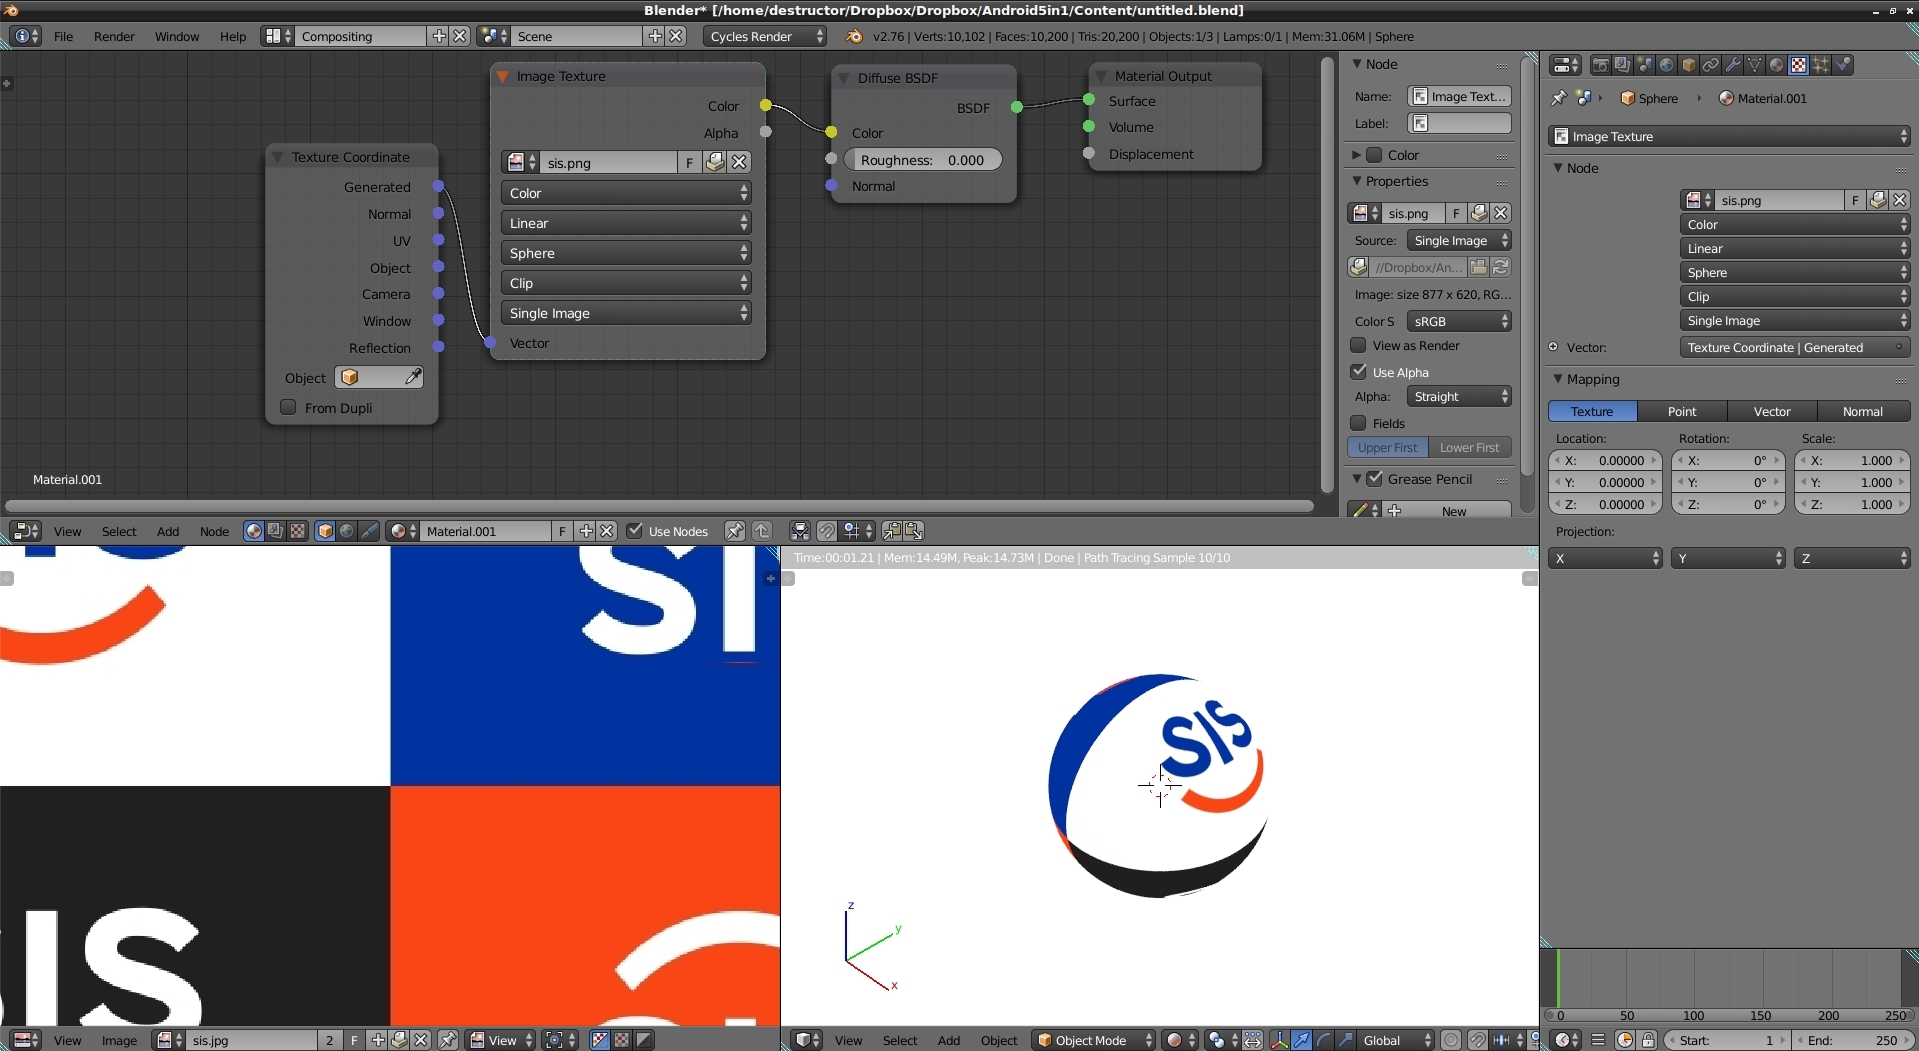Image resolution: width=1919 pixels, height=1051 pixels.
Task: Open Color dropdown in Image Texture node
Action: pos(626,193)
